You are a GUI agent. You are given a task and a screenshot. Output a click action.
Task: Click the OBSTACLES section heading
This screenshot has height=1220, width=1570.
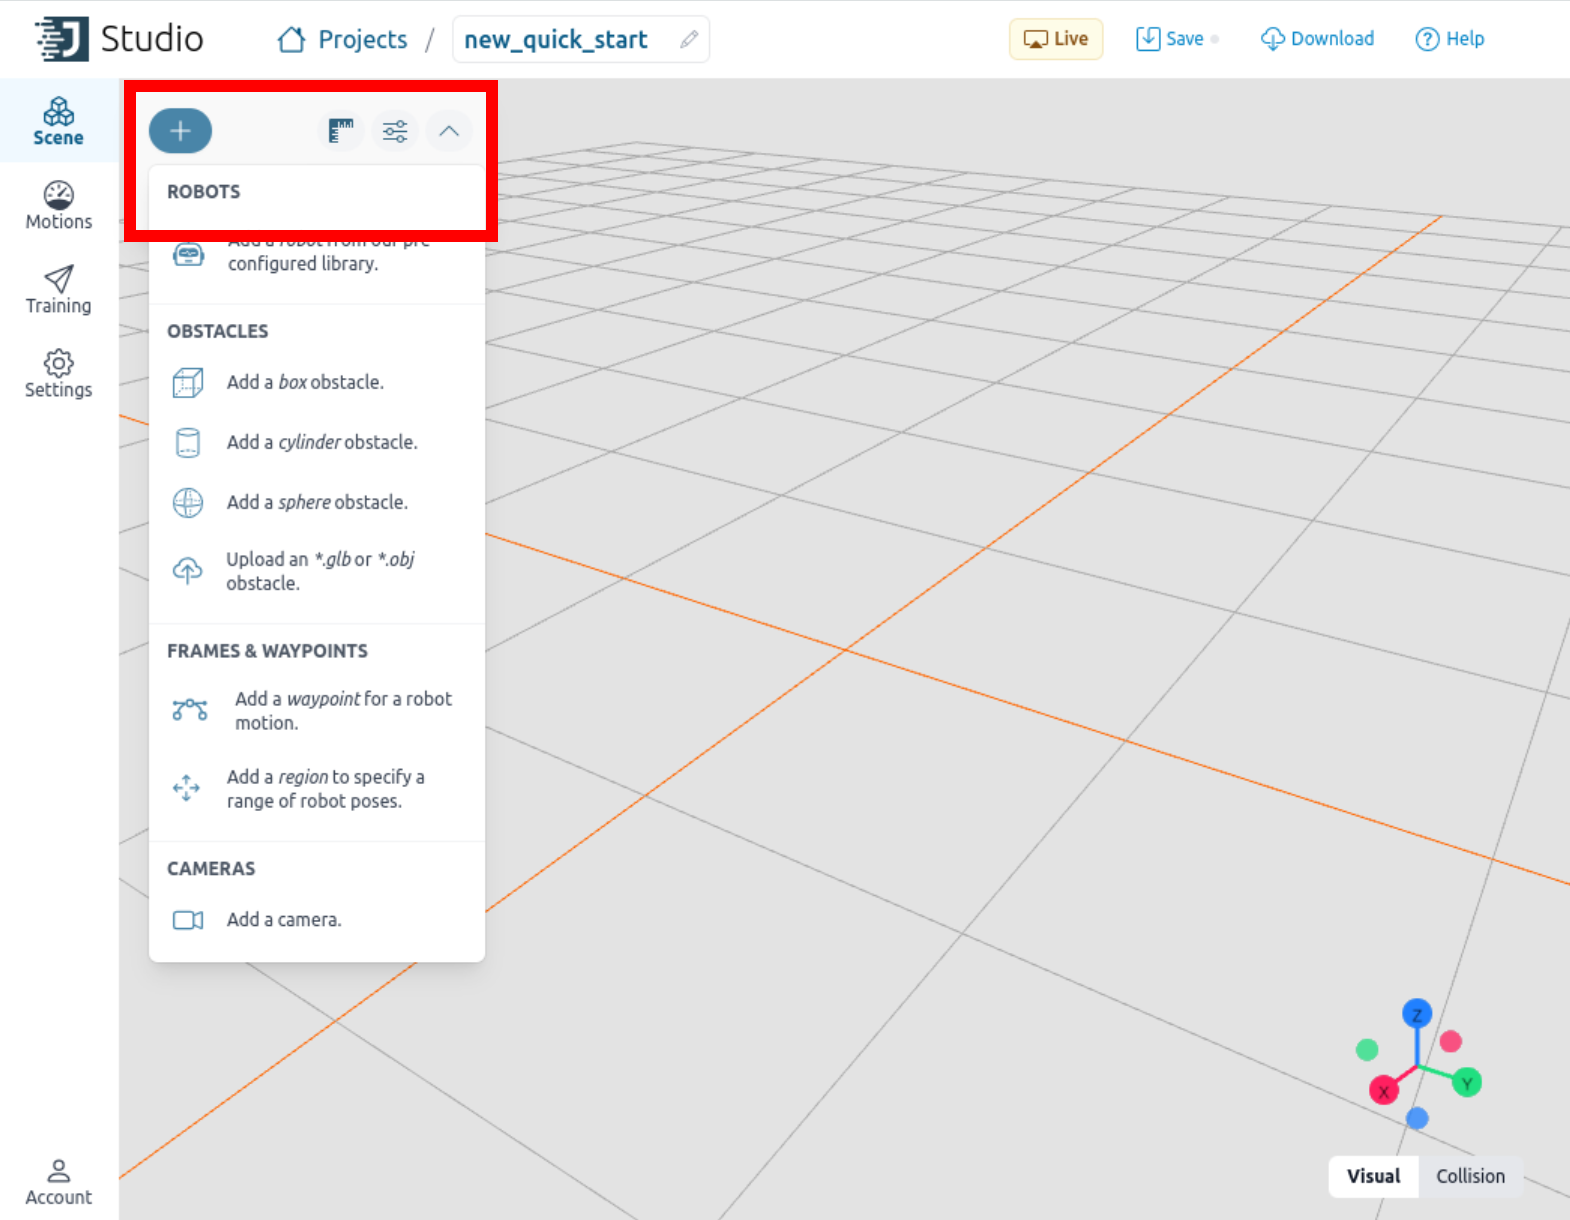pos(217,331)
